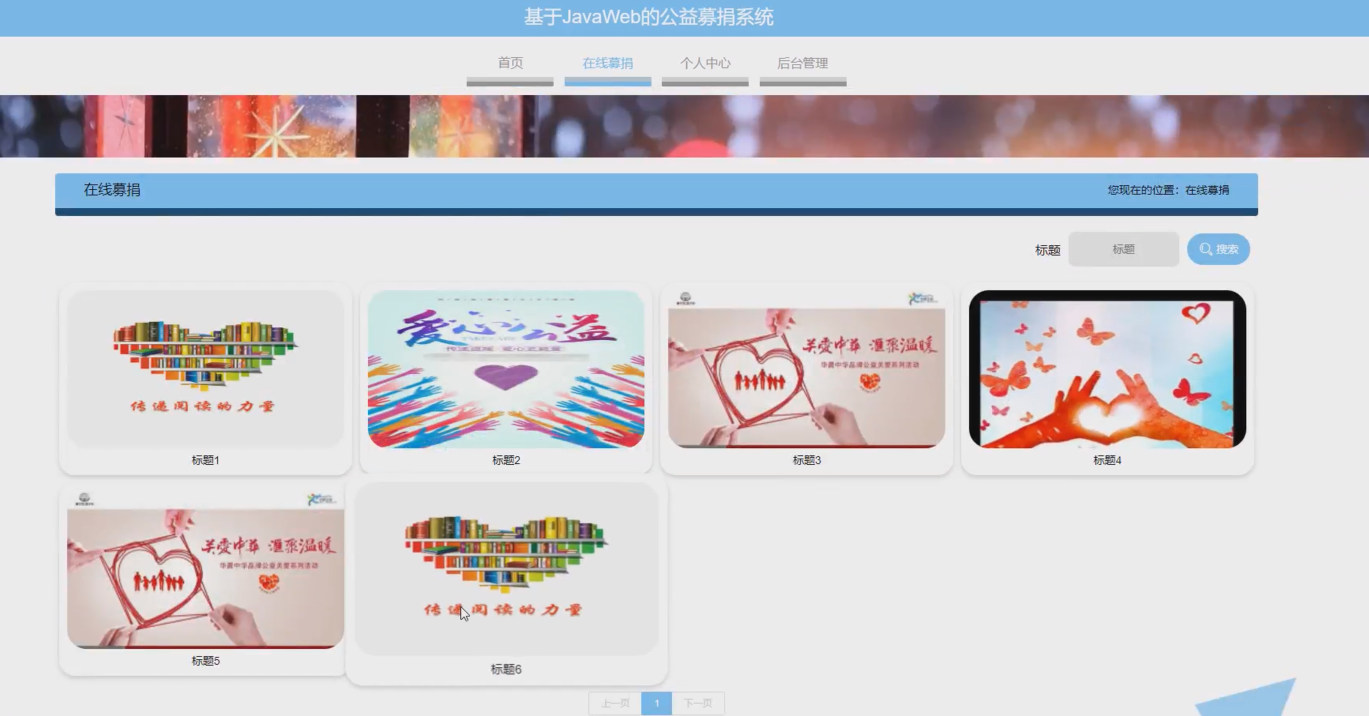Open the 标题2 charity campaign thumbnail
The width and height of the screenshot is (1369, 716).
(506, 368)
